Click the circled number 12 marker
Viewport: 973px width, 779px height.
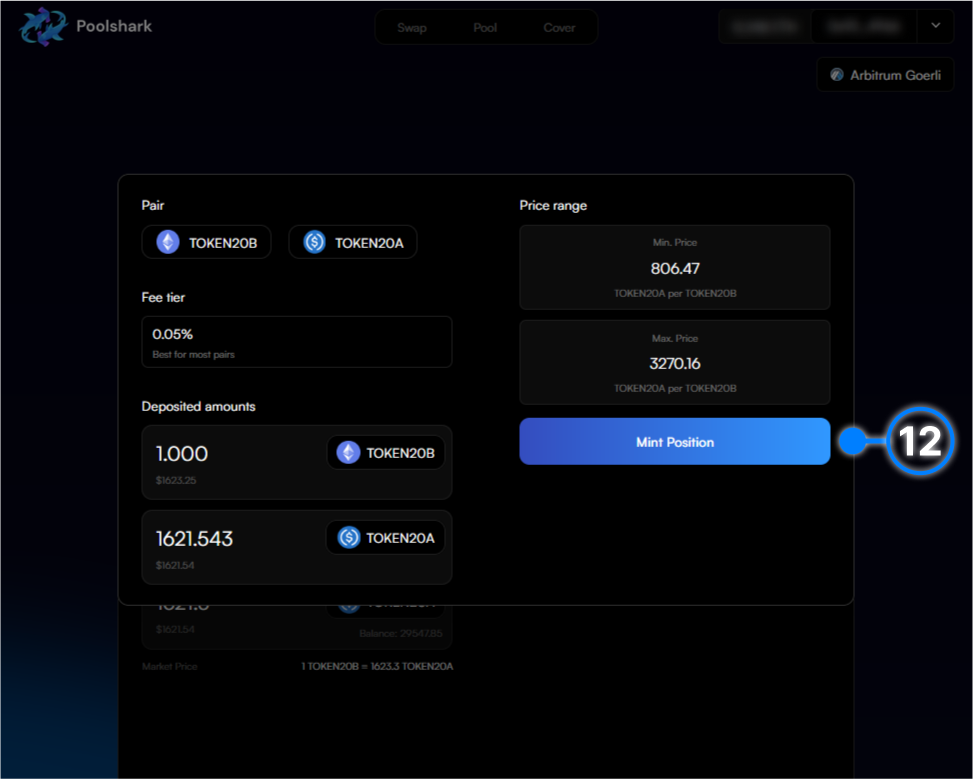point(918,441)
